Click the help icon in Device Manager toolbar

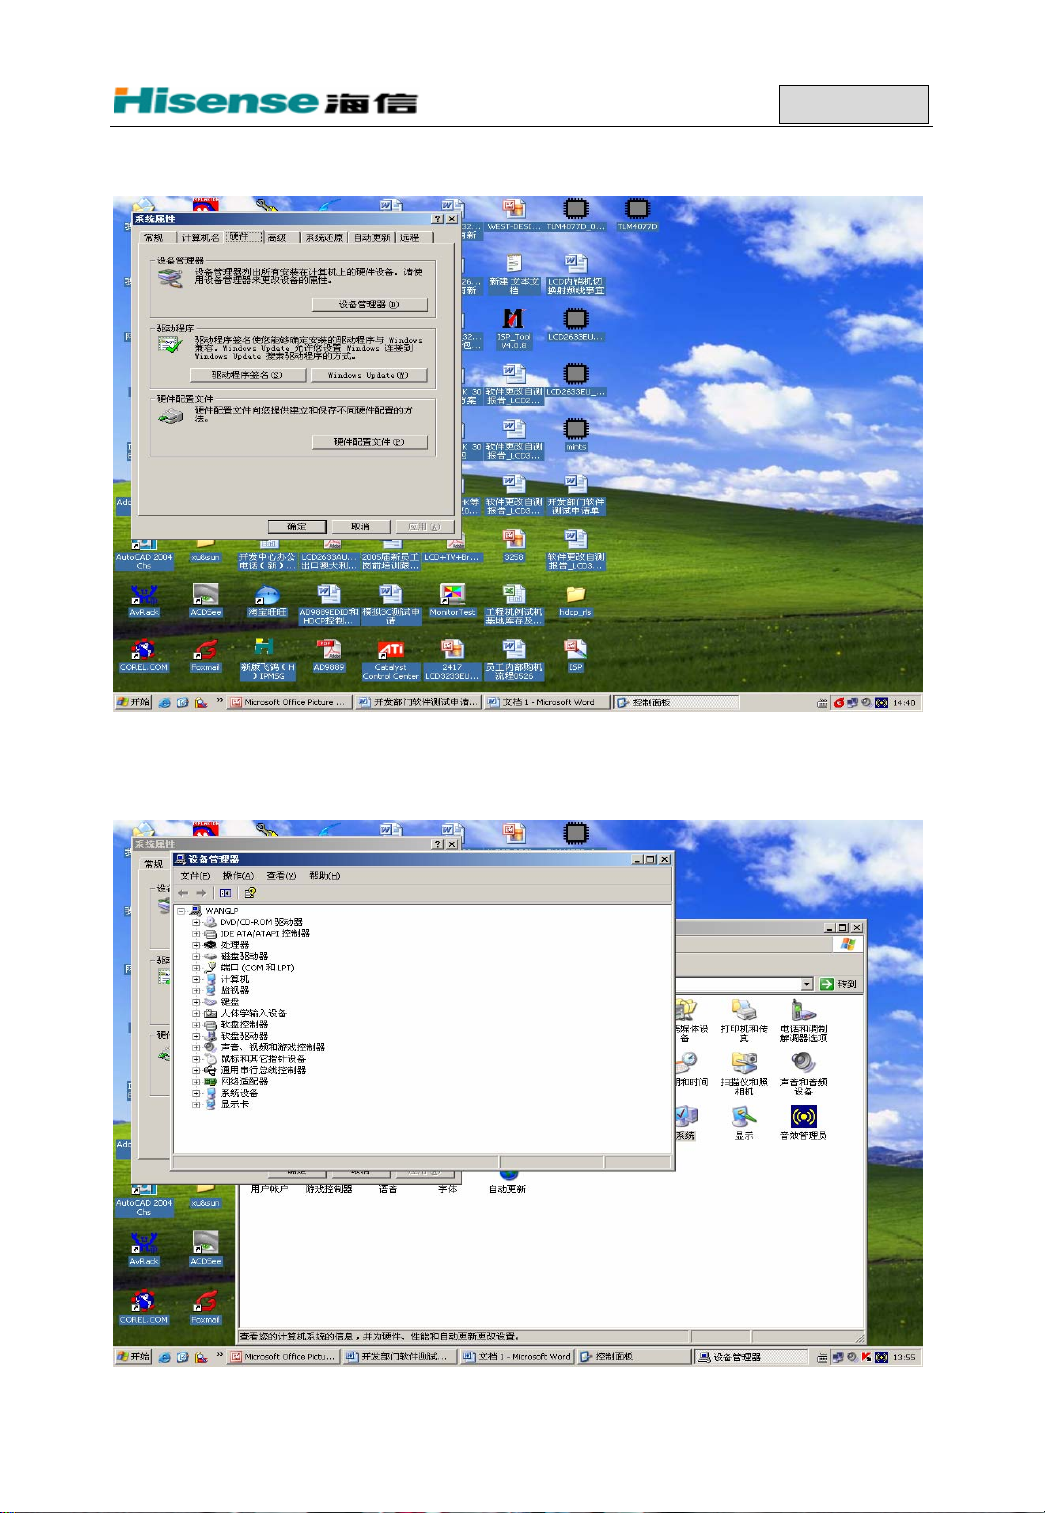pos(250,893)
